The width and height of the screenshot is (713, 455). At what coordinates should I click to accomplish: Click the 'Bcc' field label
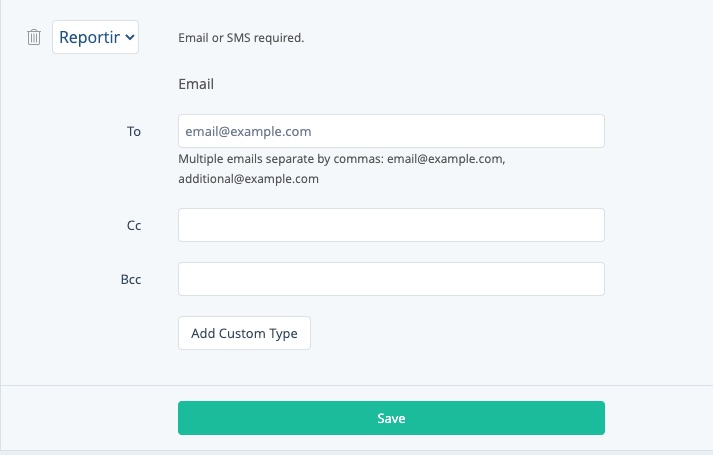coord(131,279)
